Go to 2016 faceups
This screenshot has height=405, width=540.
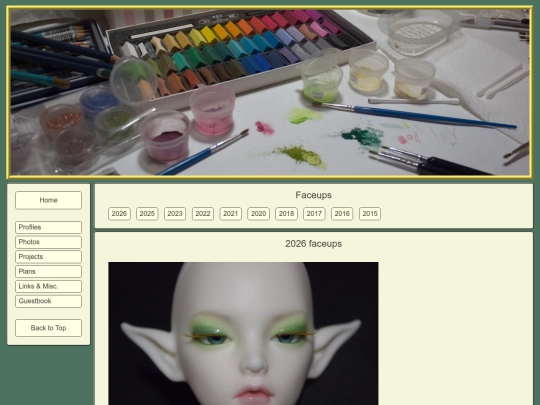[342, 214]
